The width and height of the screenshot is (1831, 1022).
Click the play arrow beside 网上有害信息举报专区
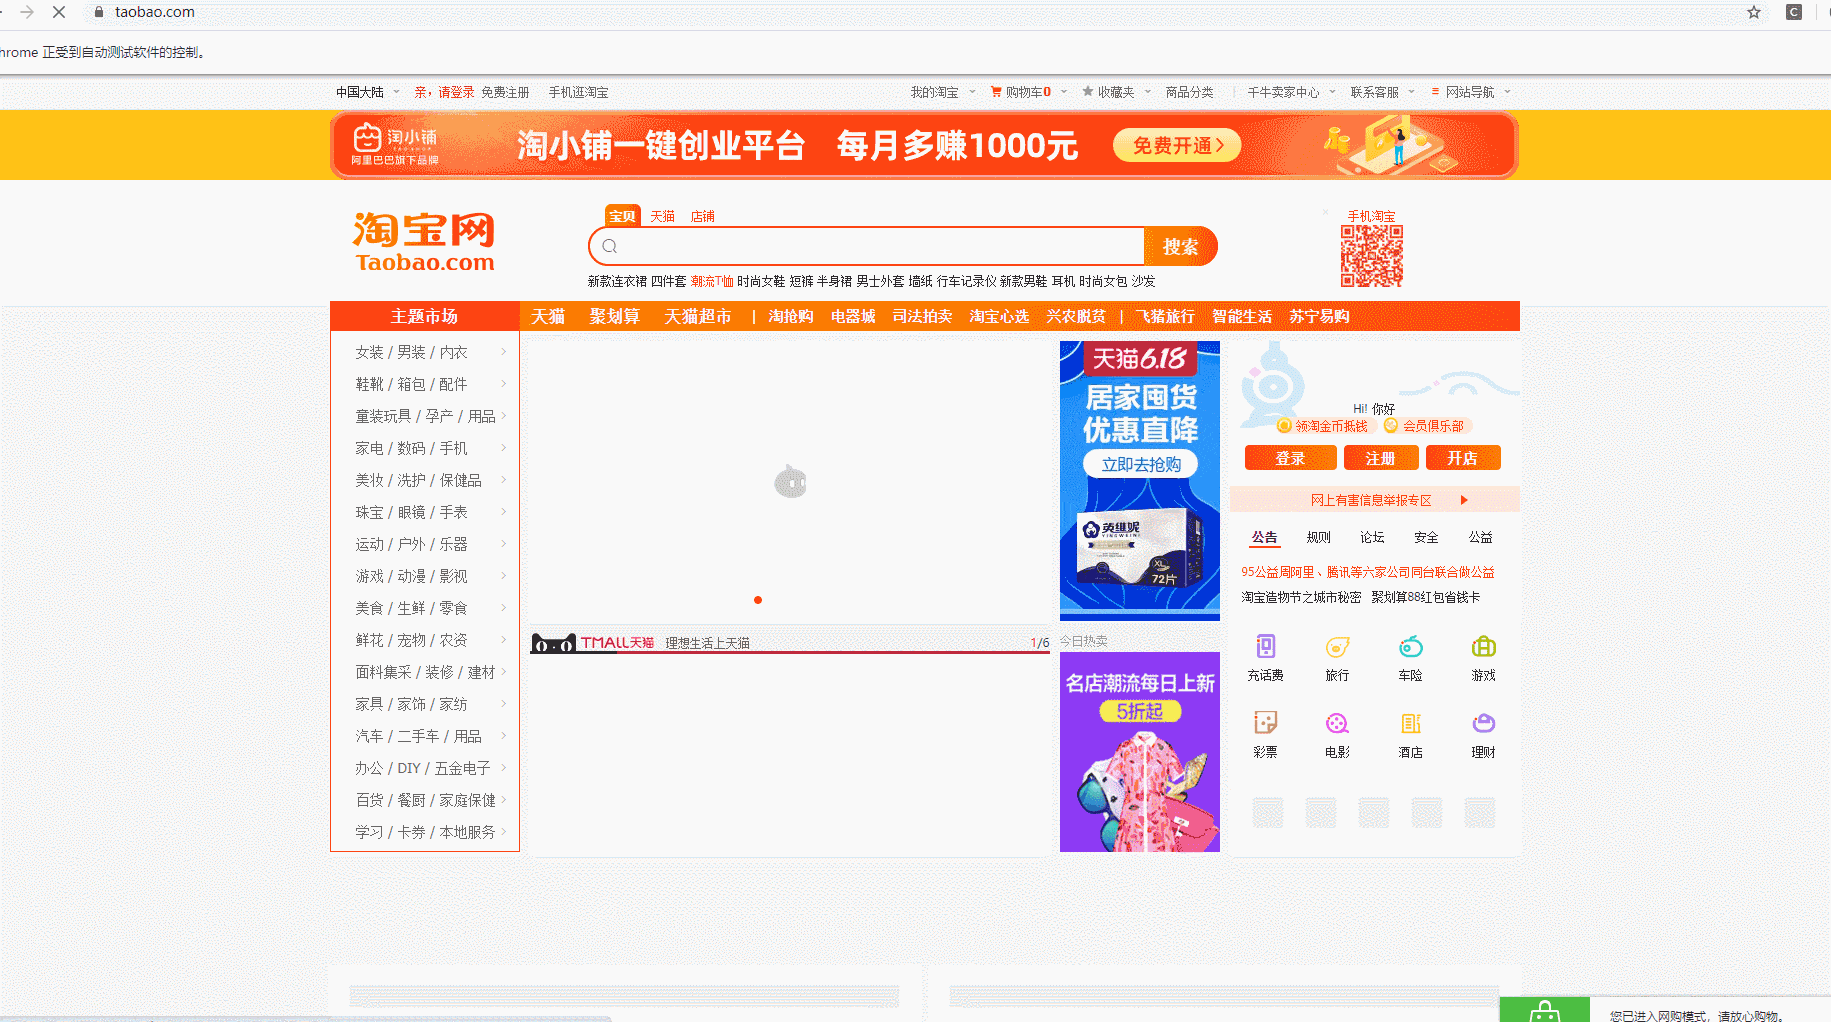(1464, 500)
